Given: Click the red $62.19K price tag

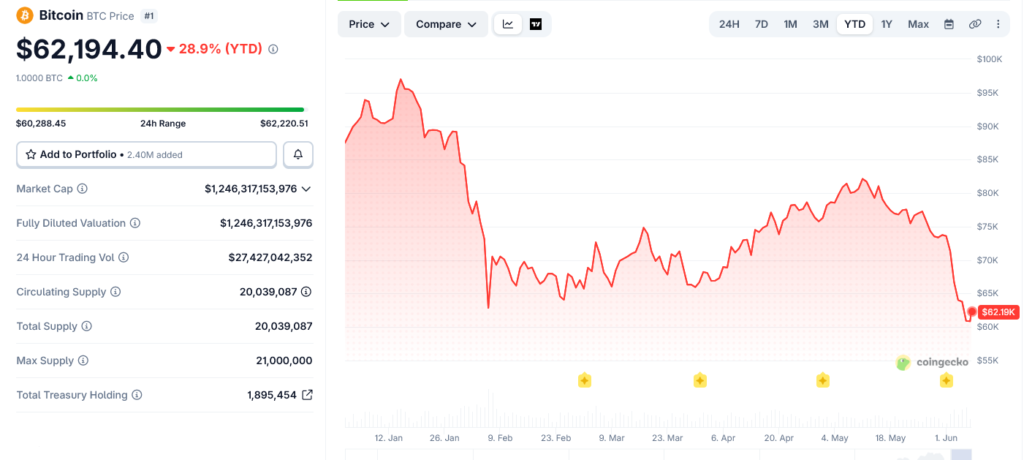Looking at the screenshot, I should pyautogui.click(x=998, y=313).
